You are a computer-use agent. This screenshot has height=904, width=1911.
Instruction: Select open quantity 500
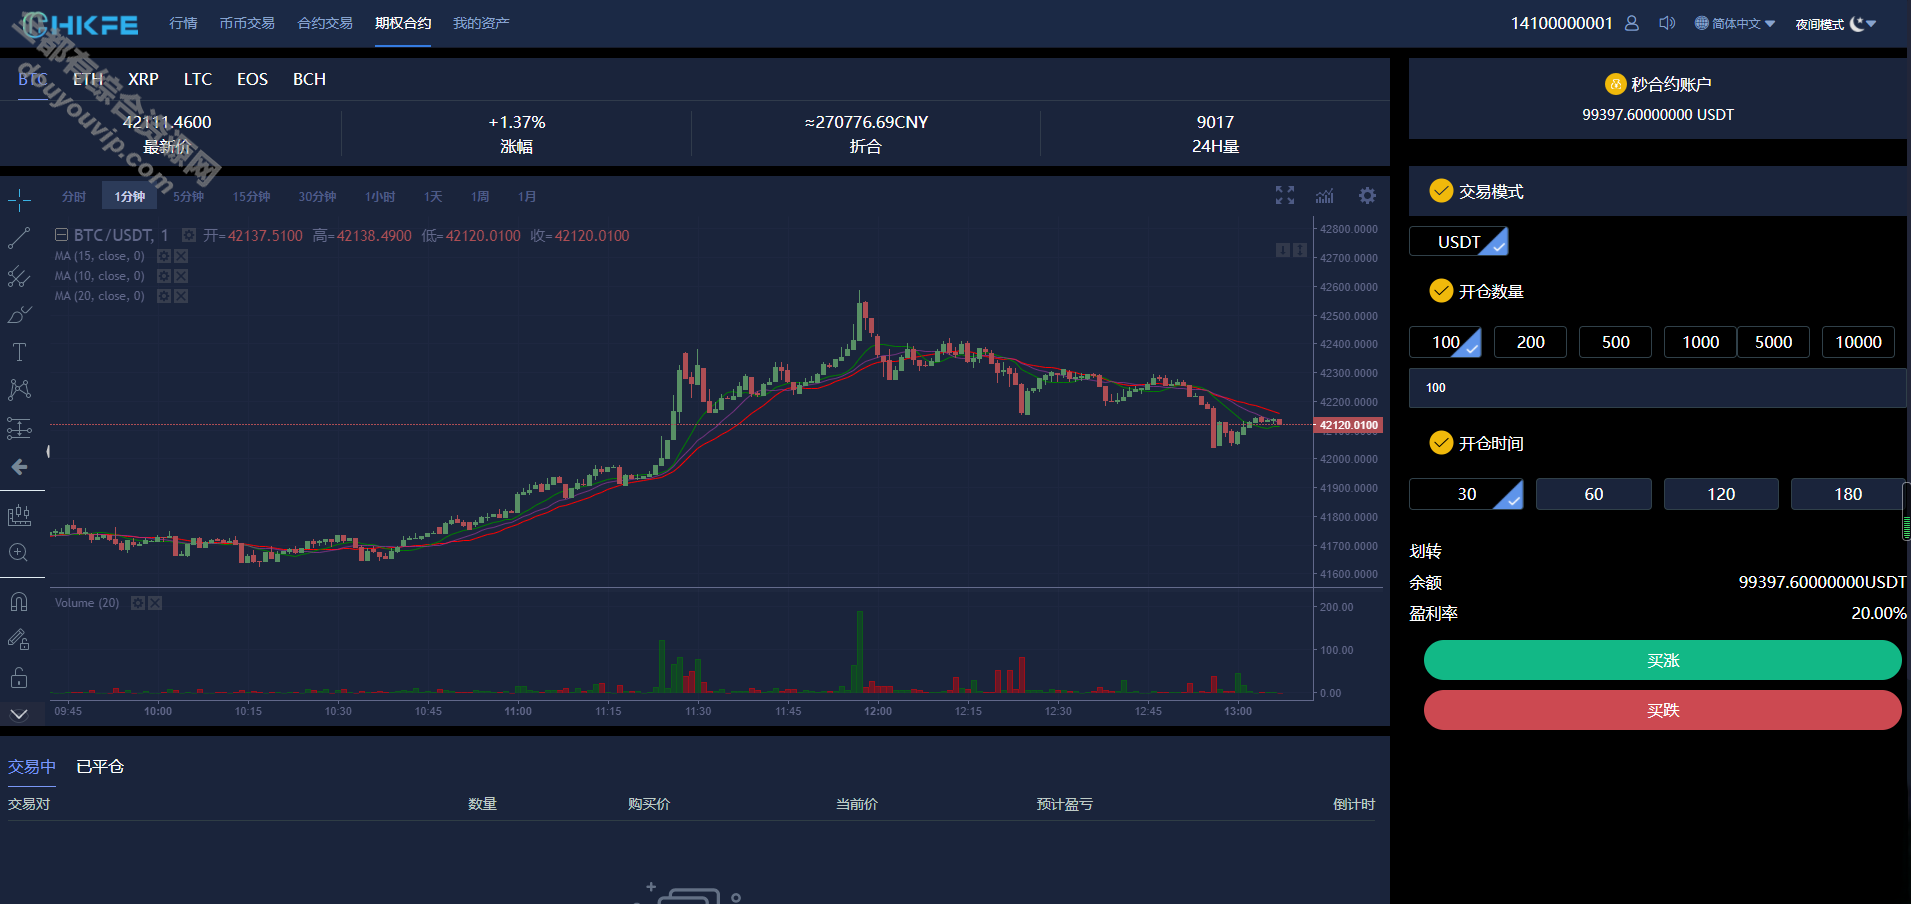[1615, 342]
